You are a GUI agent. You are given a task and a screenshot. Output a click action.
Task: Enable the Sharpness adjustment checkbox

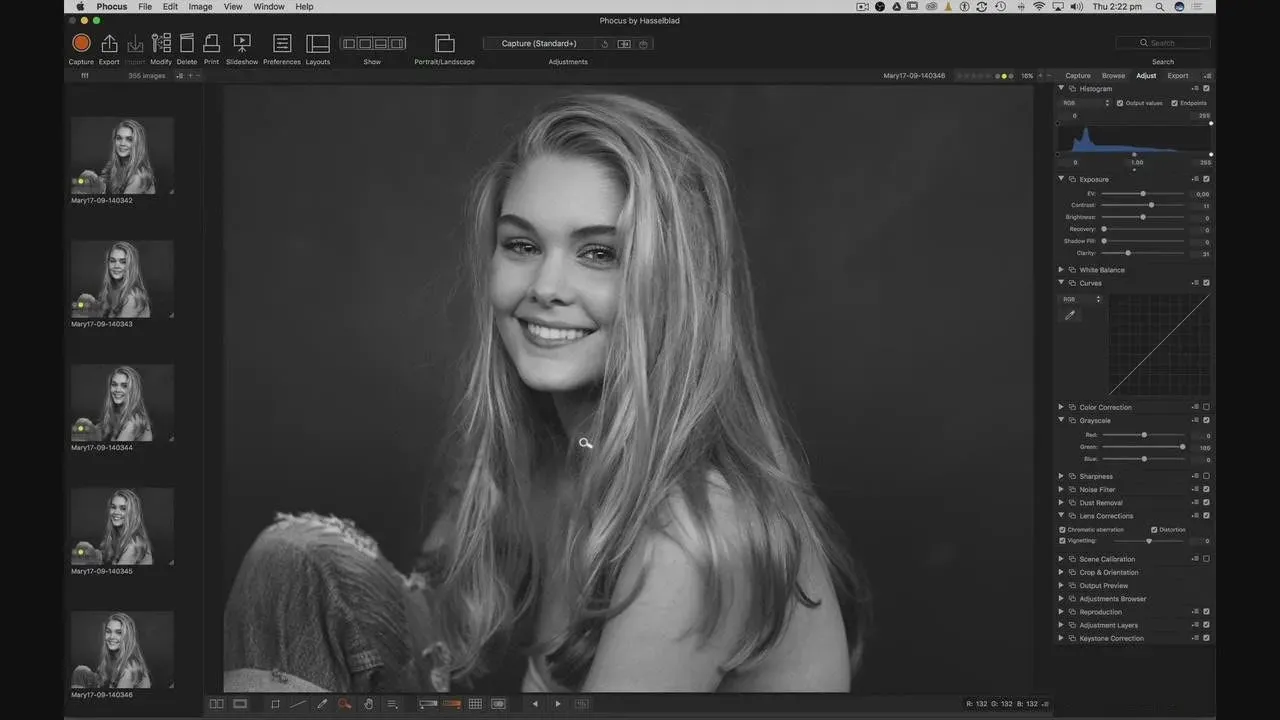pos(1206,476)
